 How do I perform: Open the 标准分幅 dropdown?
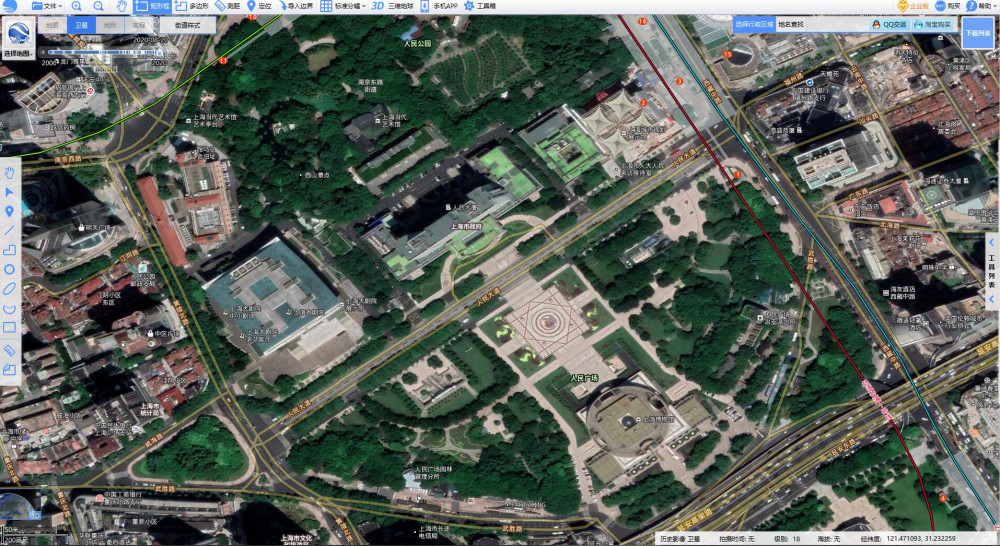[x=343, y=6]
